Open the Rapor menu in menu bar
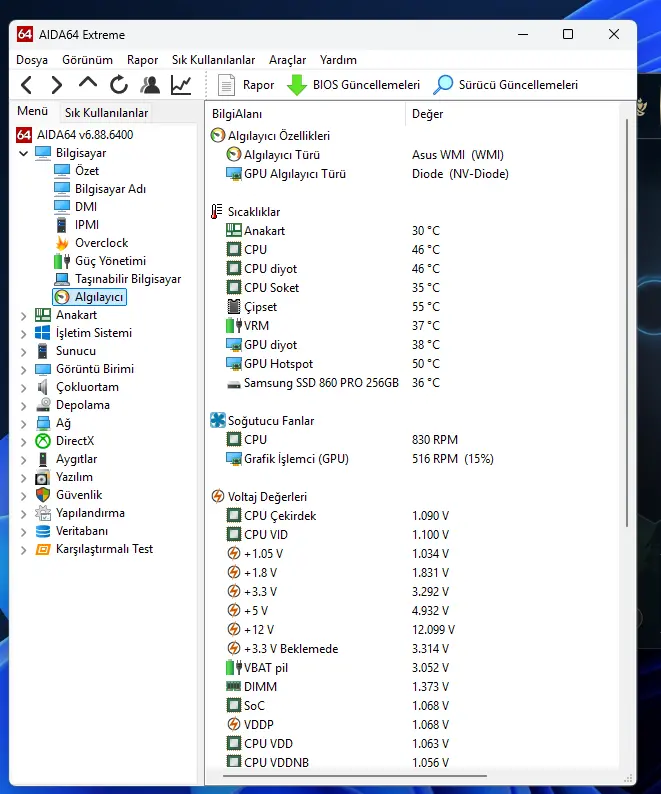 tap(142, 60)
